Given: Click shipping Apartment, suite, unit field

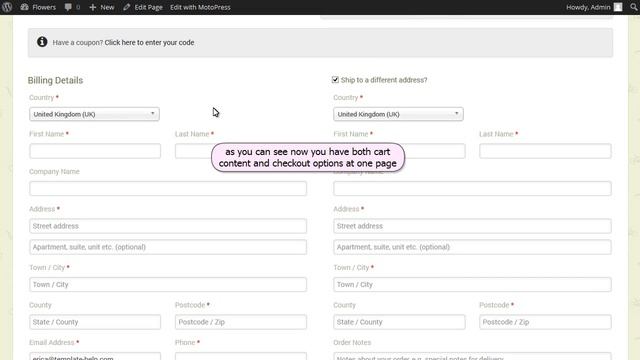Looking at the screenshot, I should 472,247.
